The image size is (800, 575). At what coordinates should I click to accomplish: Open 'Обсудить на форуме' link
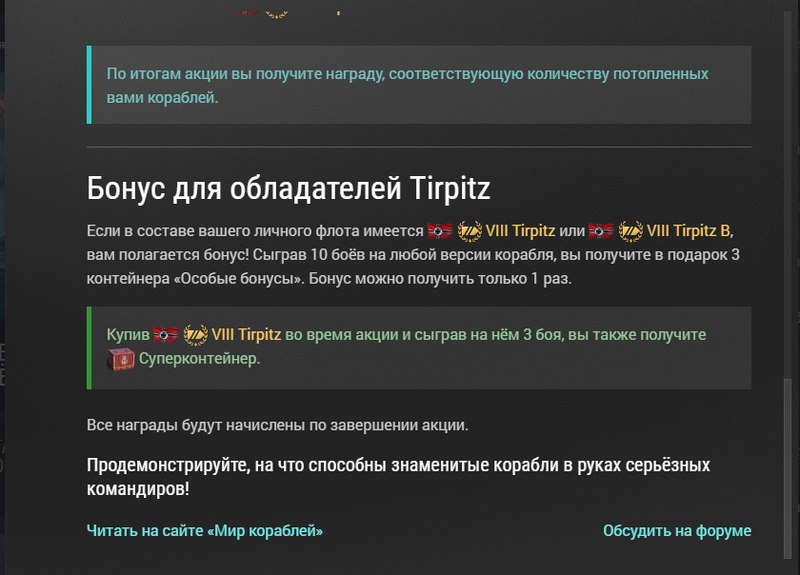coord(677,531)
